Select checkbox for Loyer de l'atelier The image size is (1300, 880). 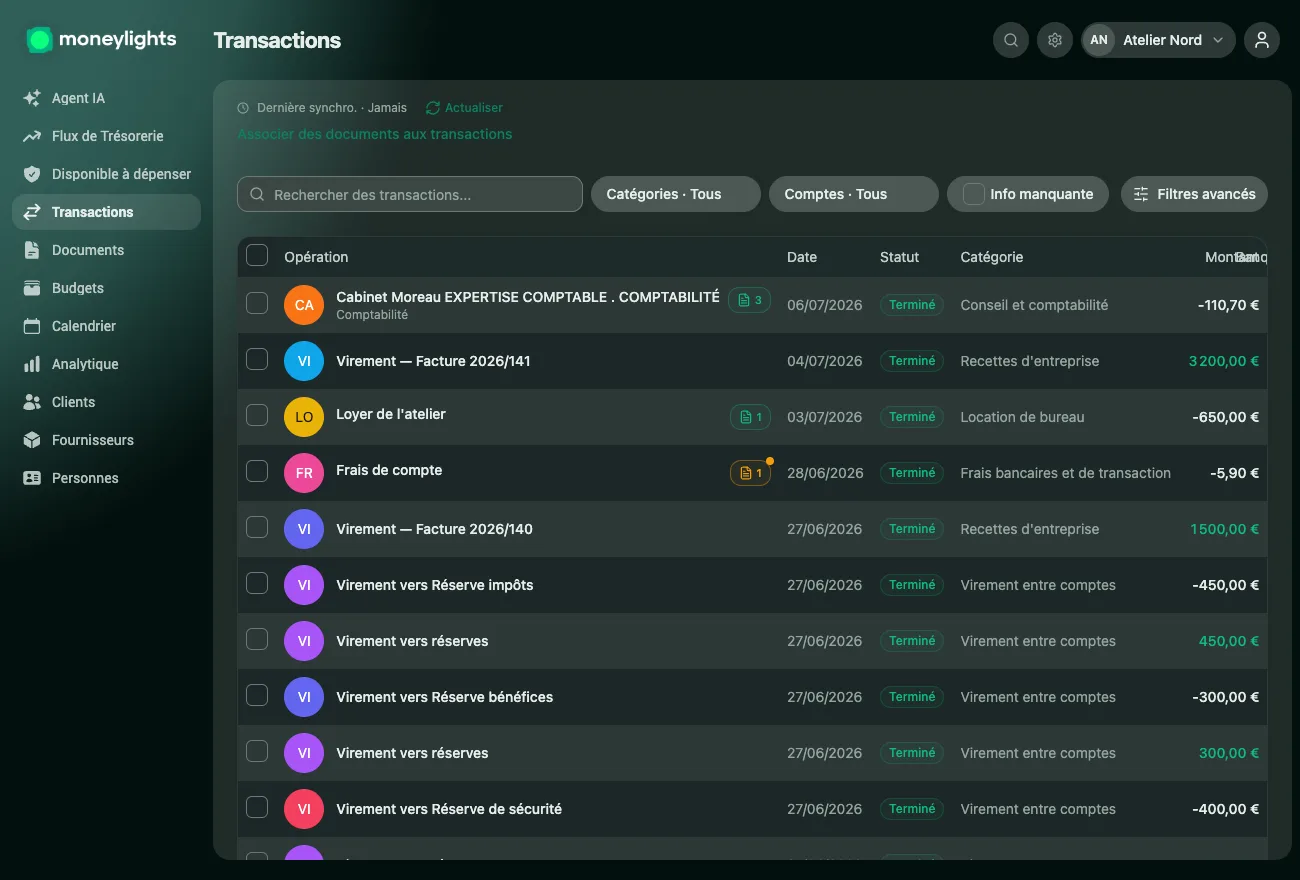[257, 415]
